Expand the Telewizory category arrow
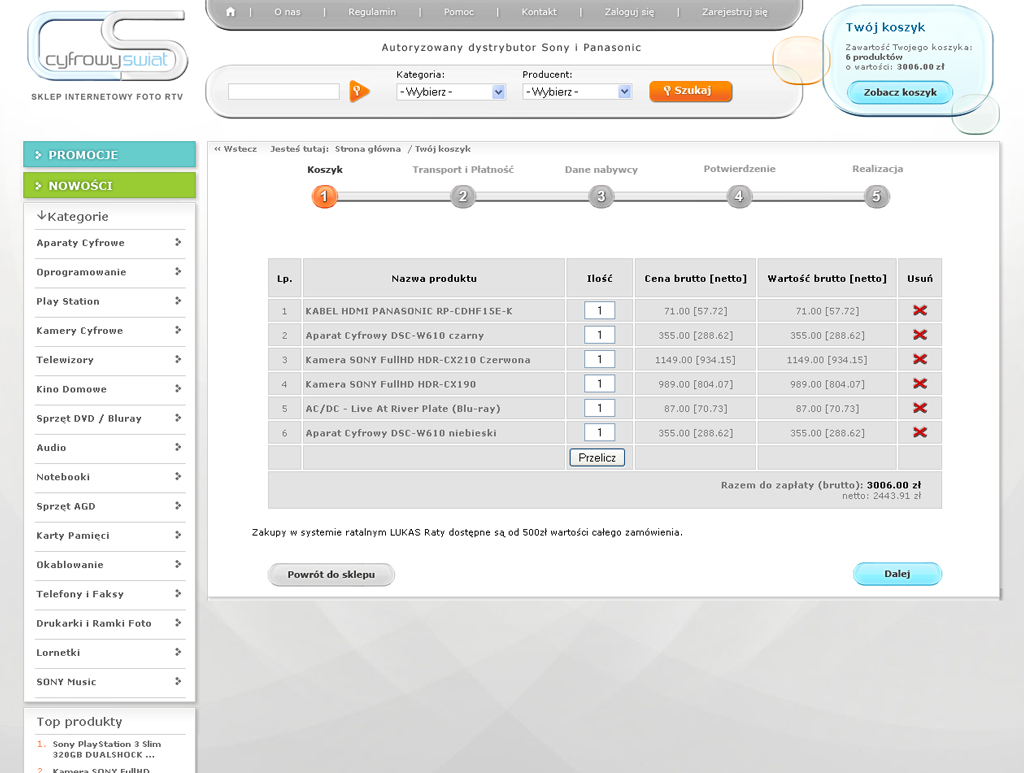The height and width of the screenshot is (773, 1024). pos(178,359)
